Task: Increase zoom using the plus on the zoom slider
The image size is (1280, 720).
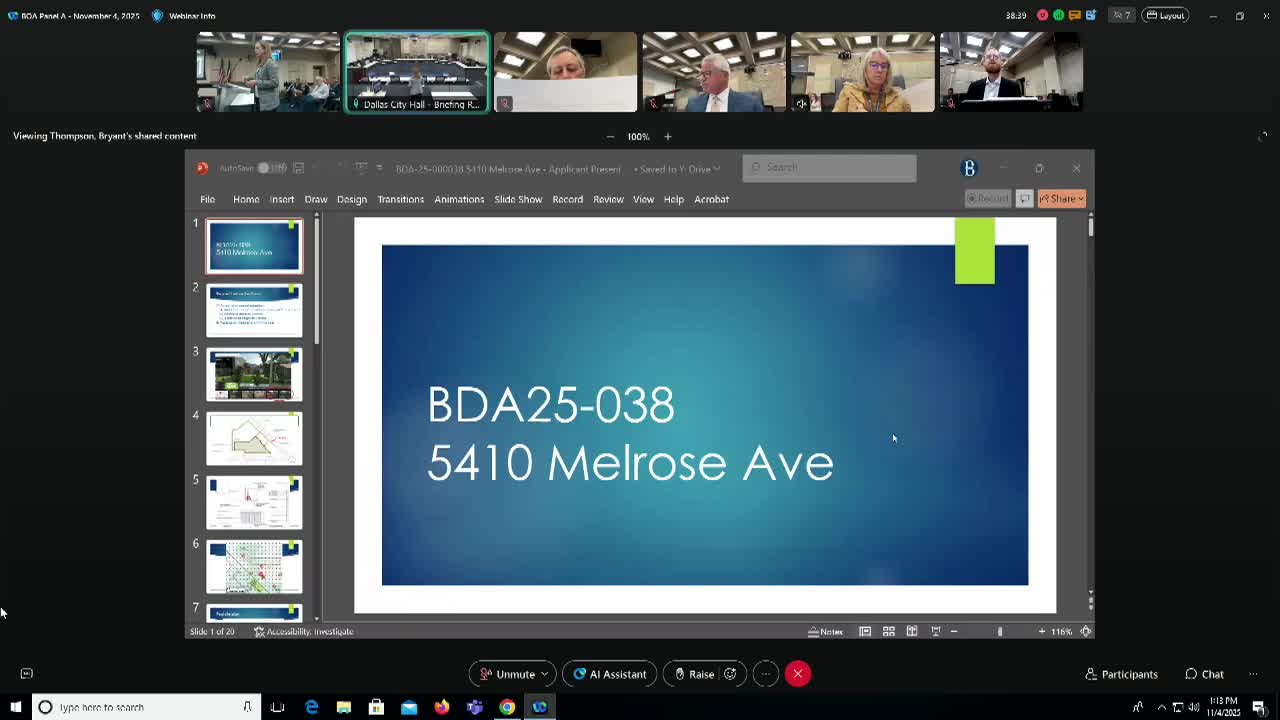Action: [1042, 631]
